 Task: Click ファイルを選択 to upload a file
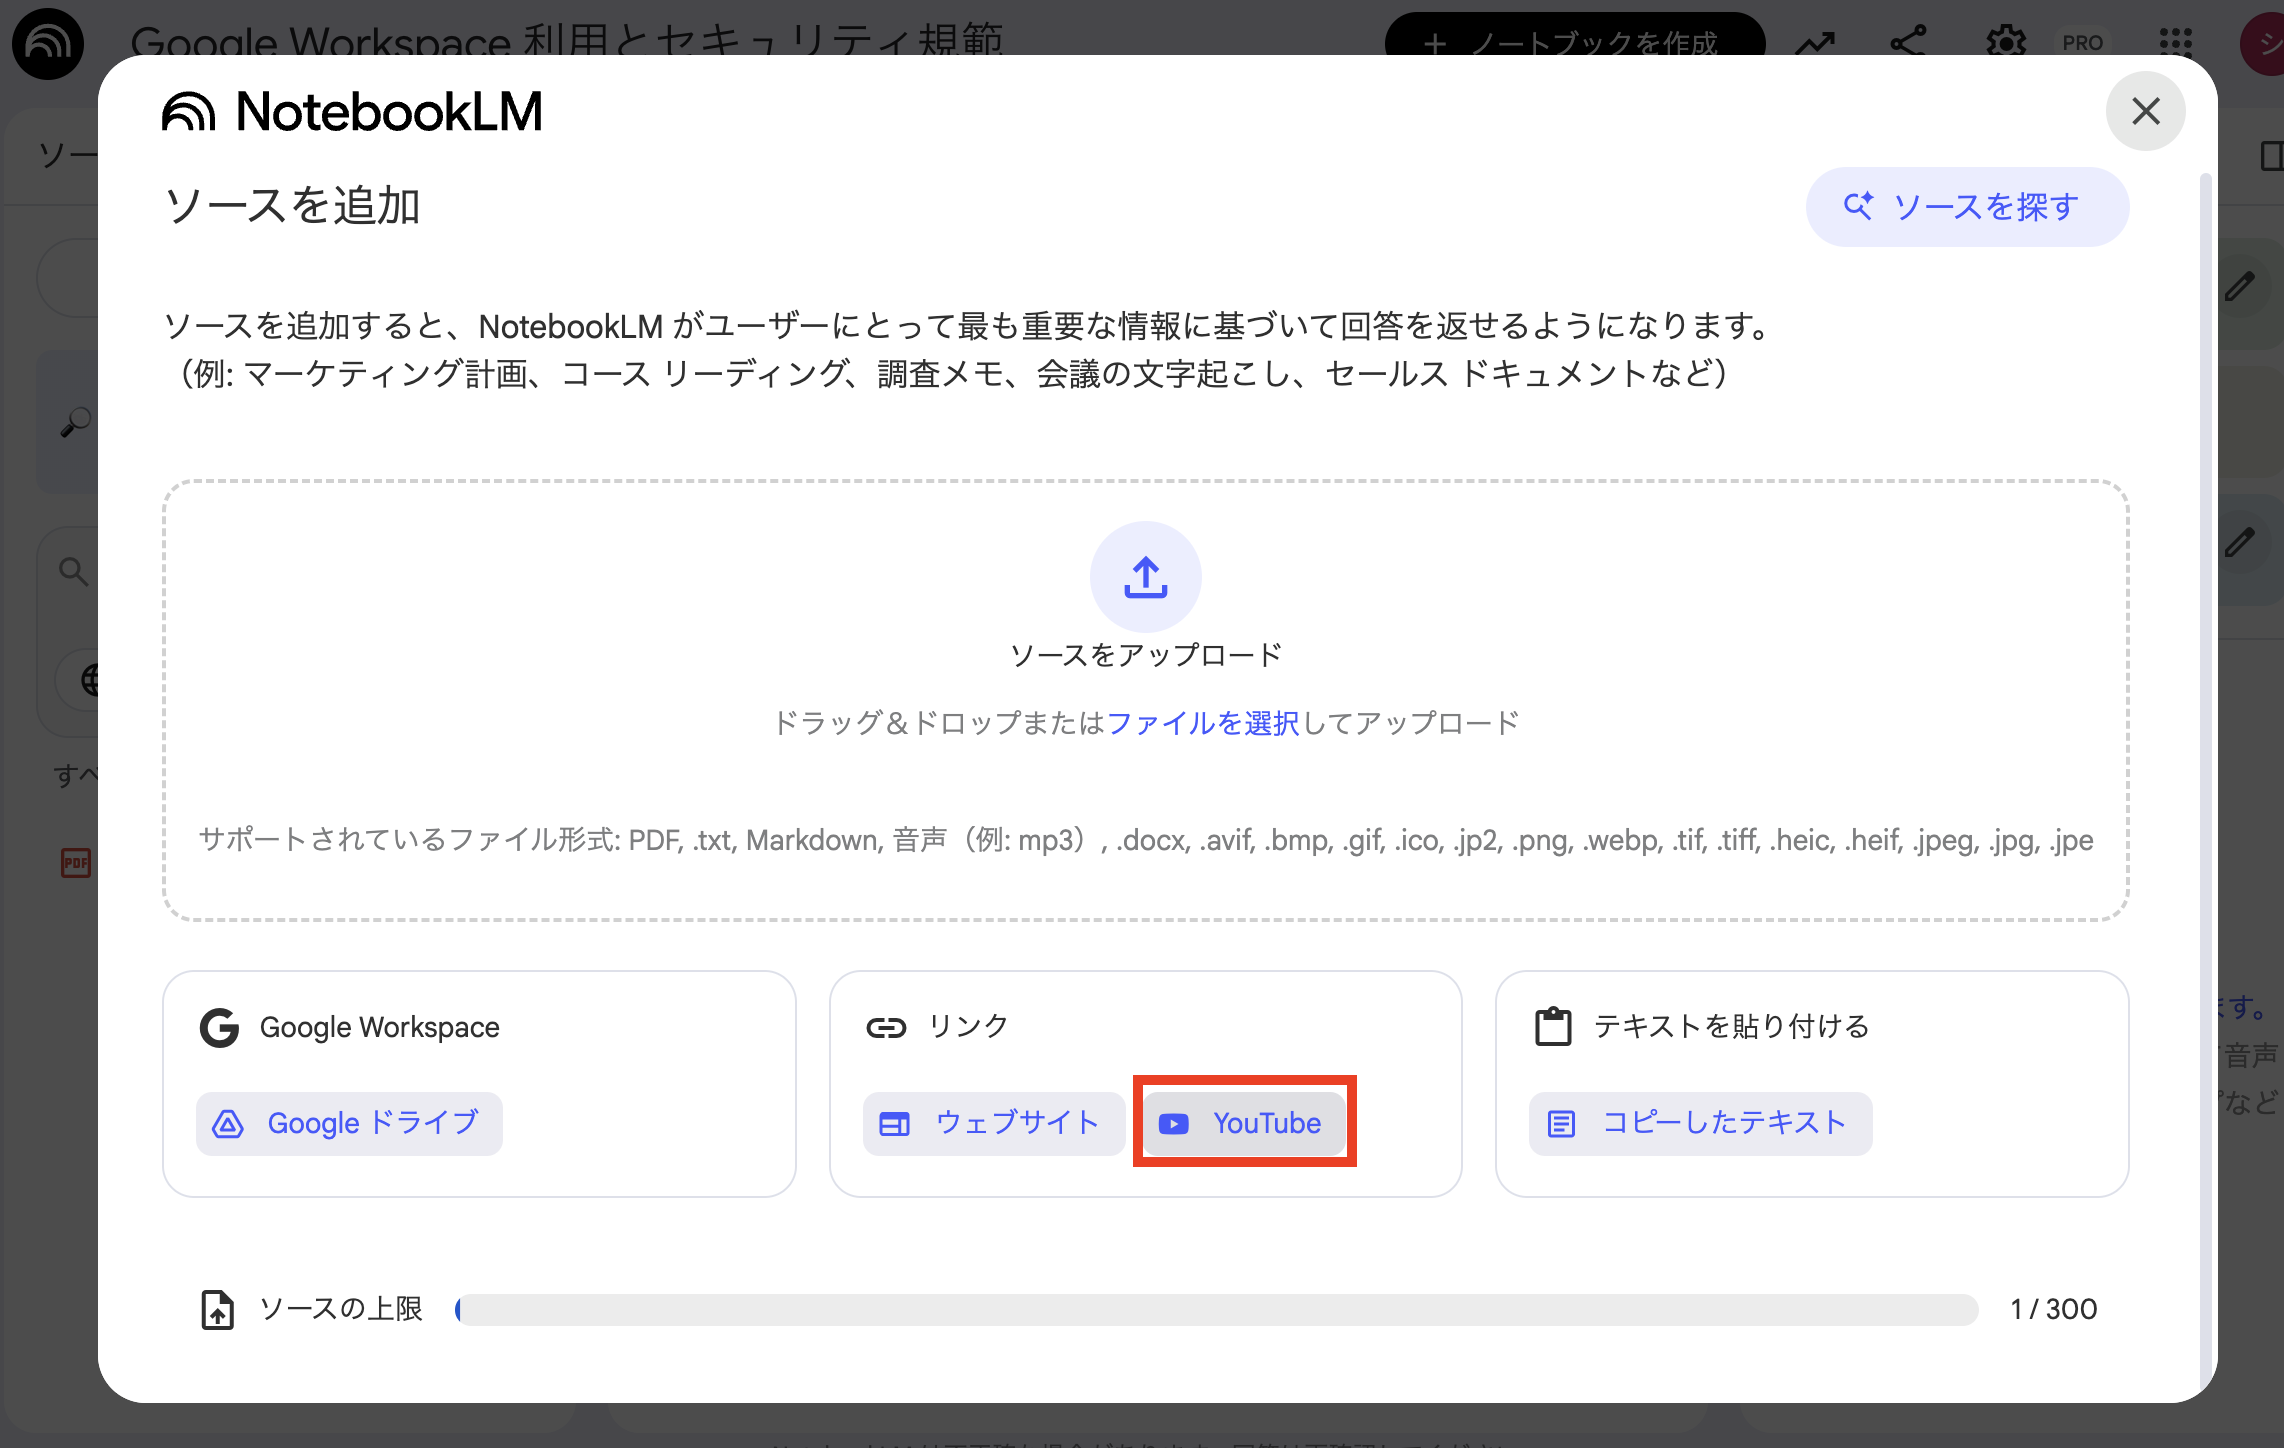(x=1203, y=723)
